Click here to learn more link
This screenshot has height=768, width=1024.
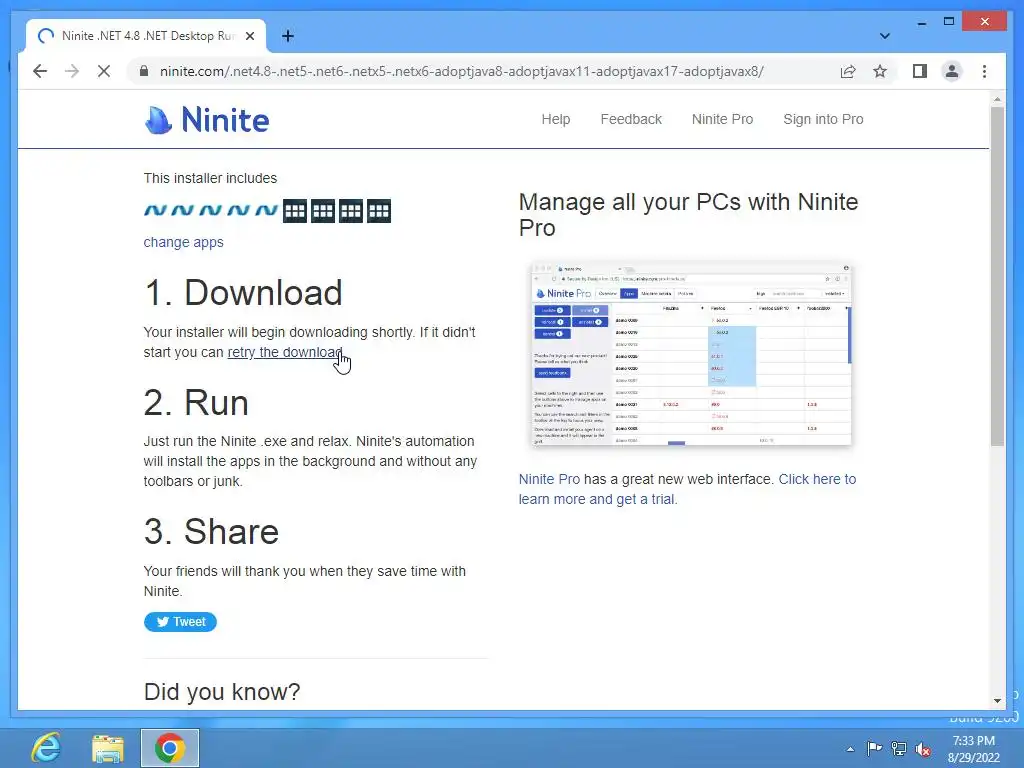click(687, 489)
